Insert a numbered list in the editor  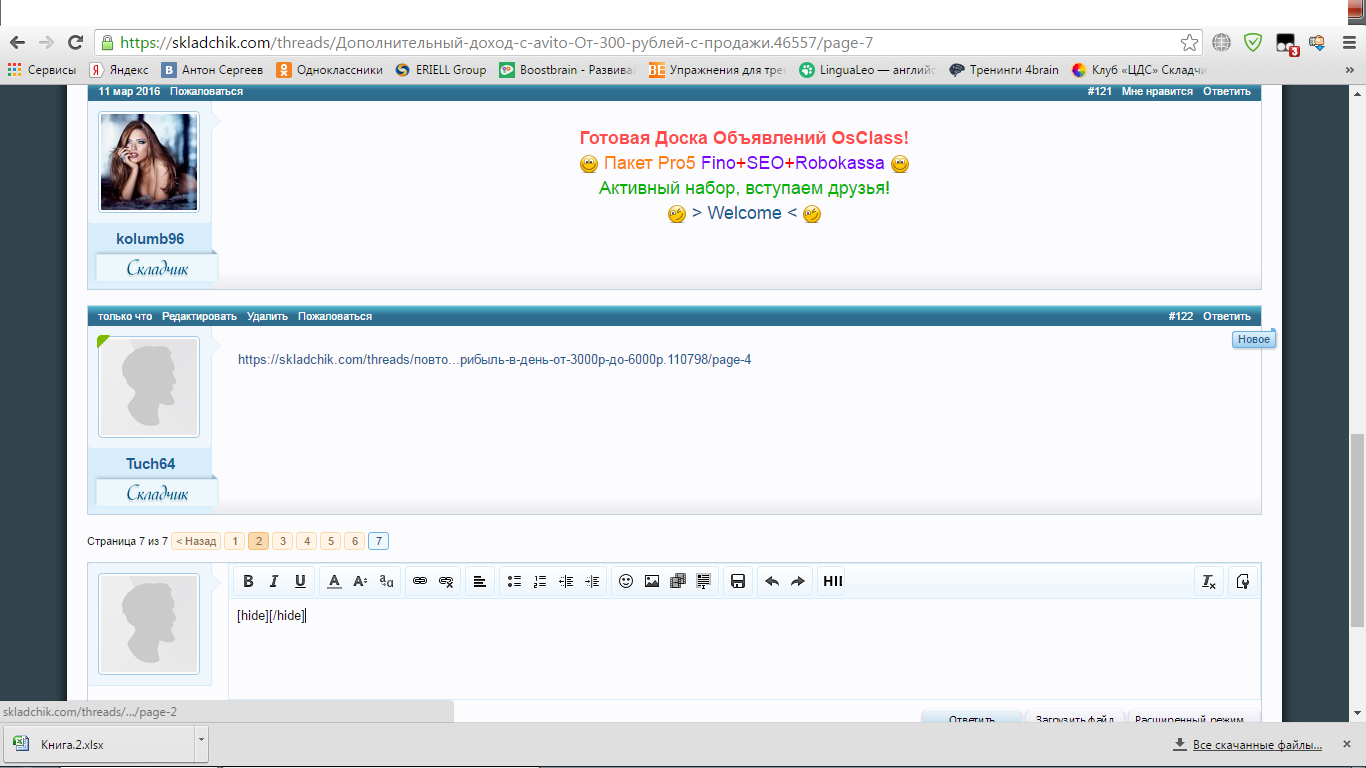540,581
